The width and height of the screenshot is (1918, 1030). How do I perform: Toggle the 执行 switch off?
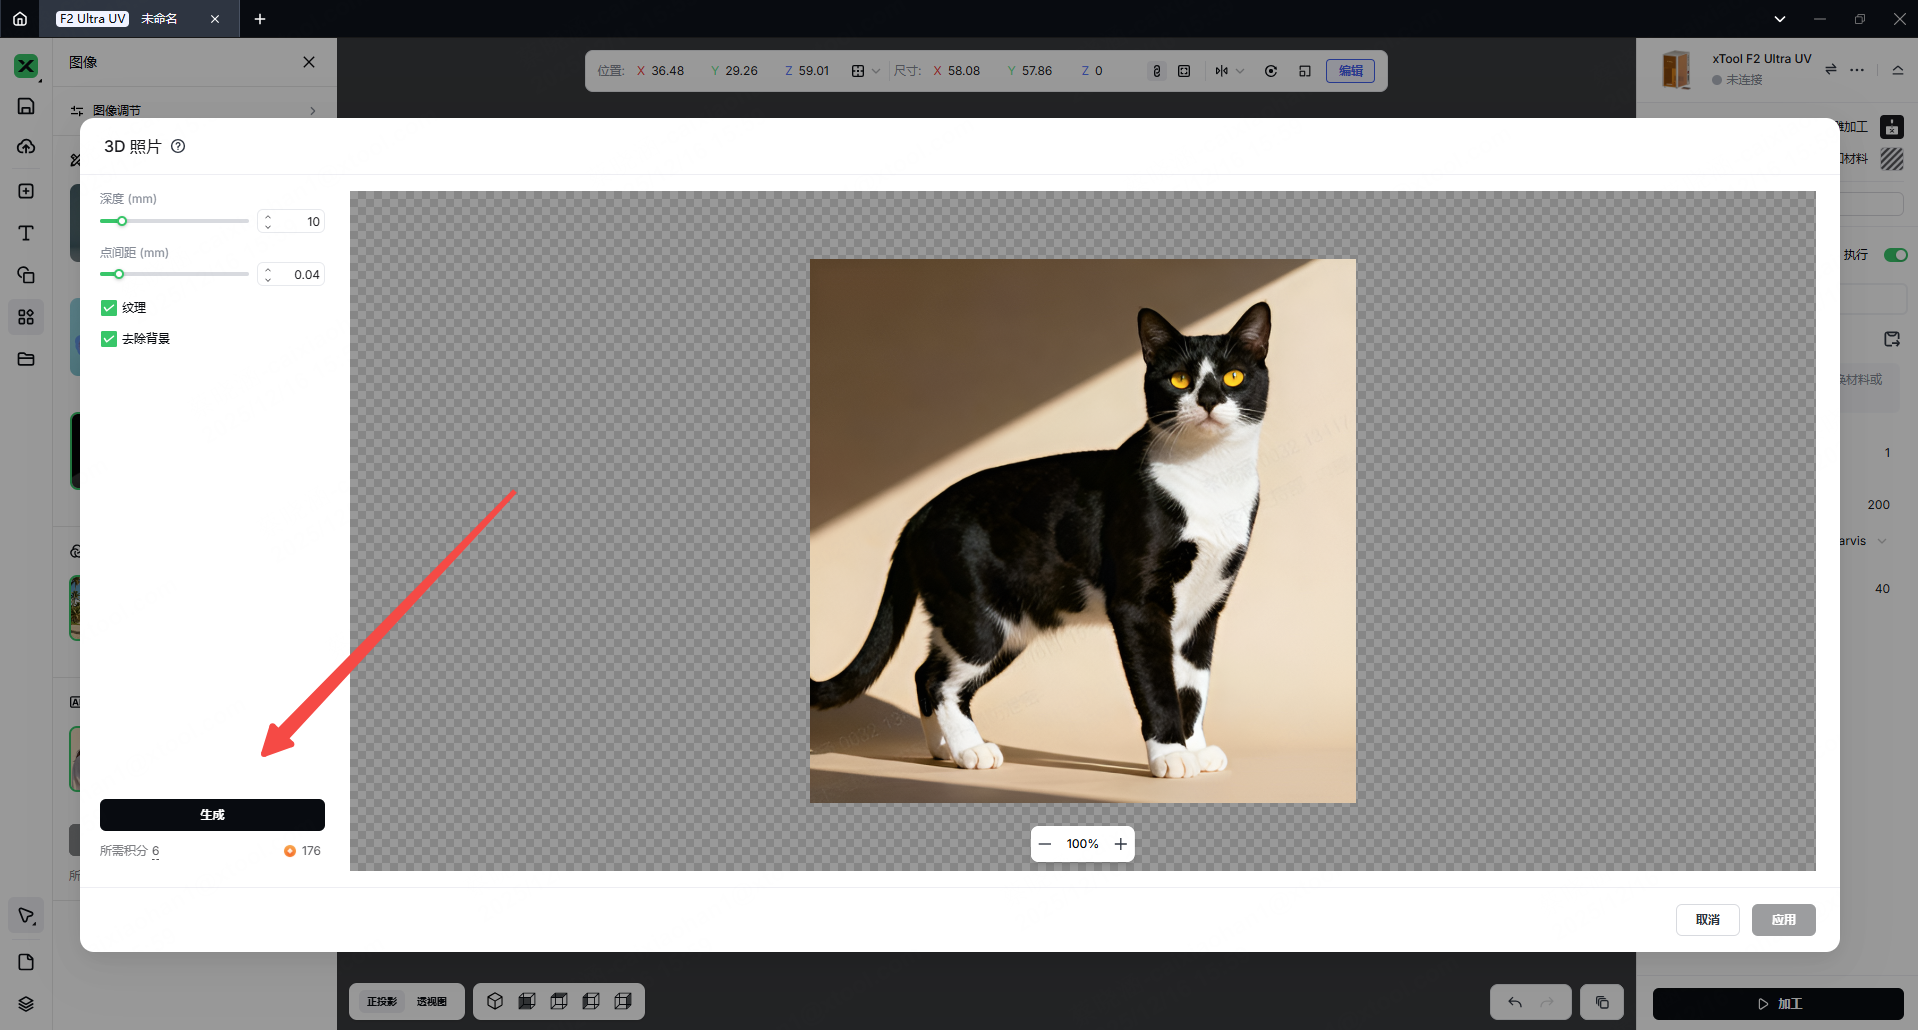[x=1895, y=255]
